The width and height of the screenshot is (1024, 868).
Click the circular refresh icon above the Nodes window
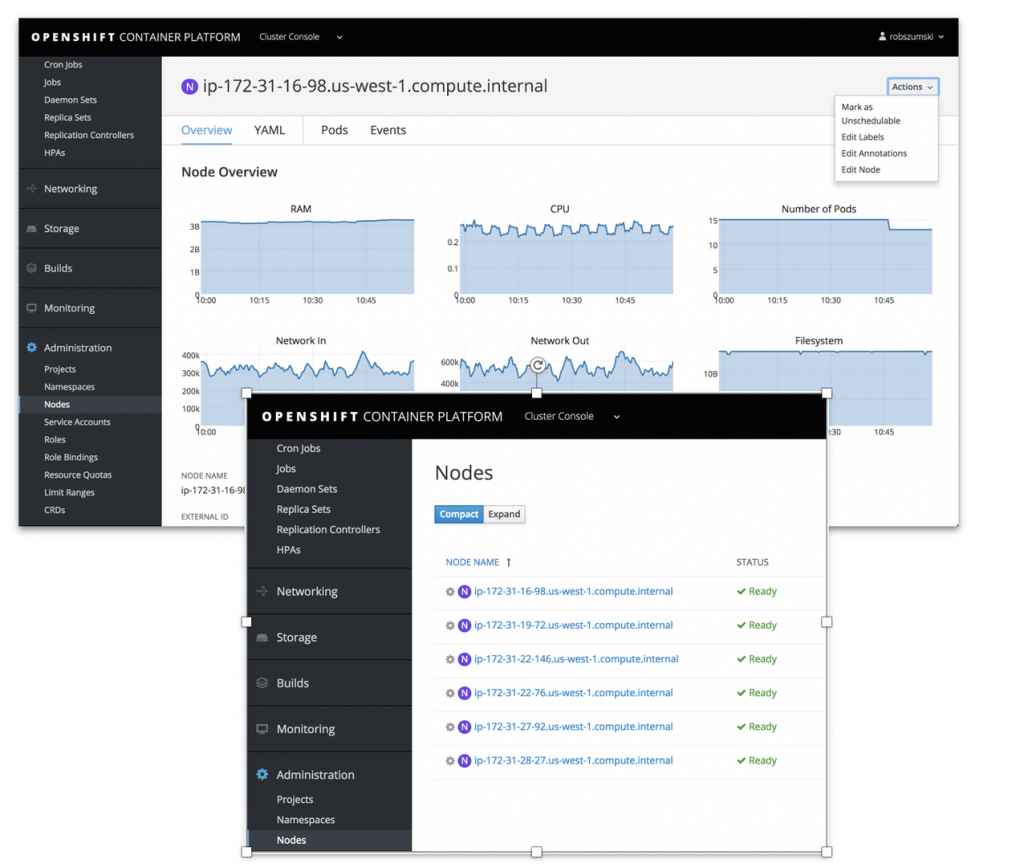tap(537, 366)
